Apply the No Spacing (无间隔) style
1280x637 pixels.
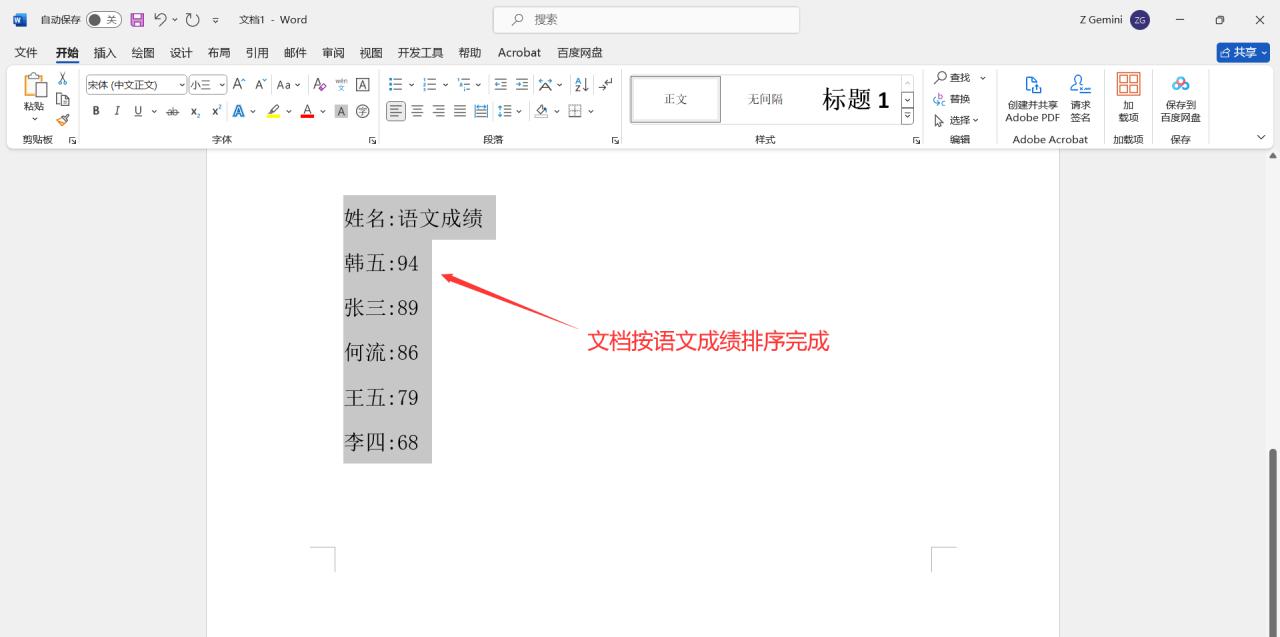click(766, 99)
